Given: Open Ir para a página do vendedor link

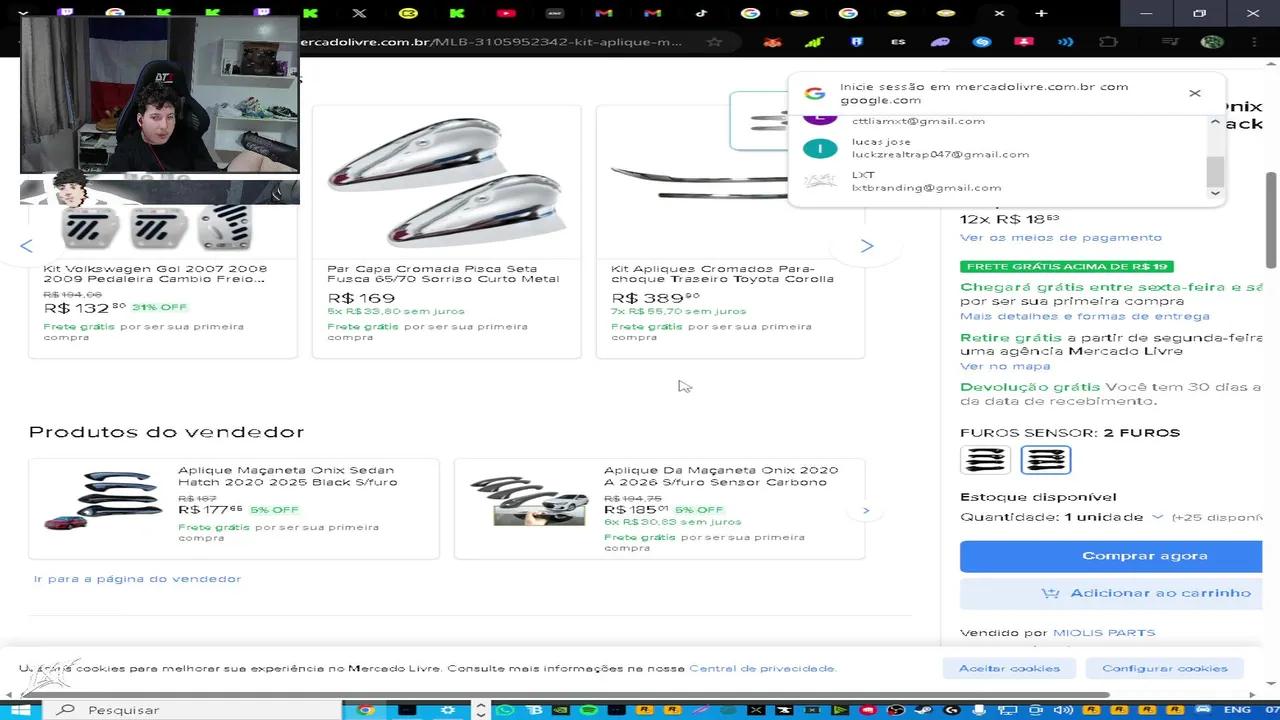Looking at the screenshot, I should [137, 579].
